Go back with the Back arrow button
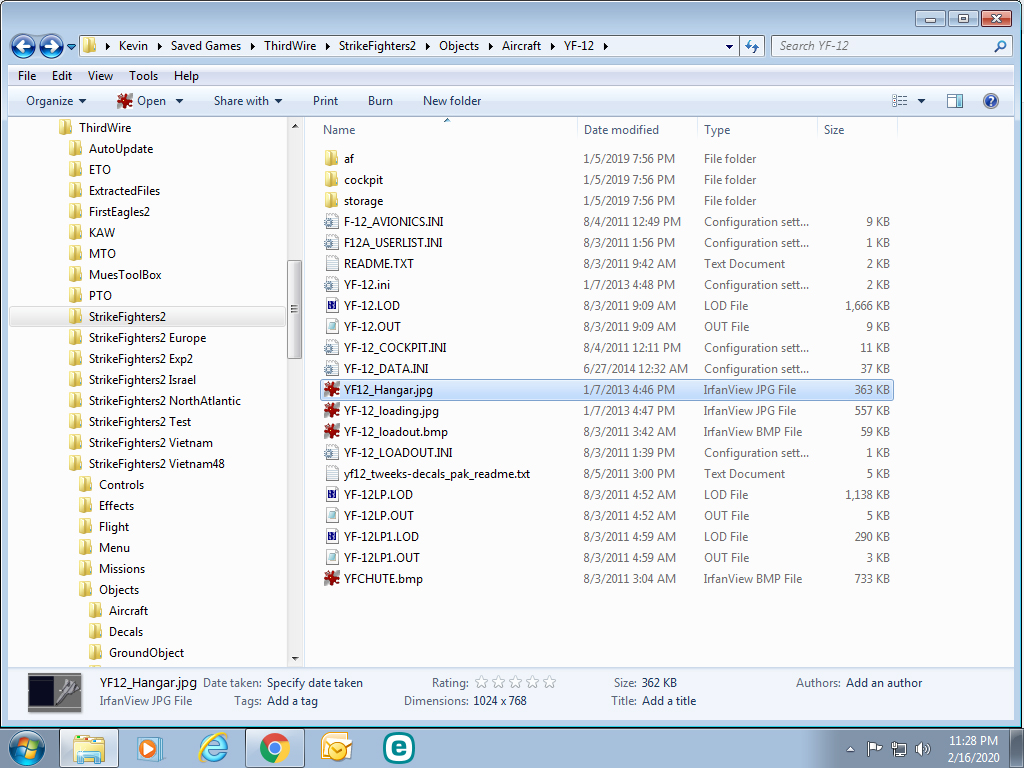Viewport: 1024px width, 768px height. coord(24,46)
